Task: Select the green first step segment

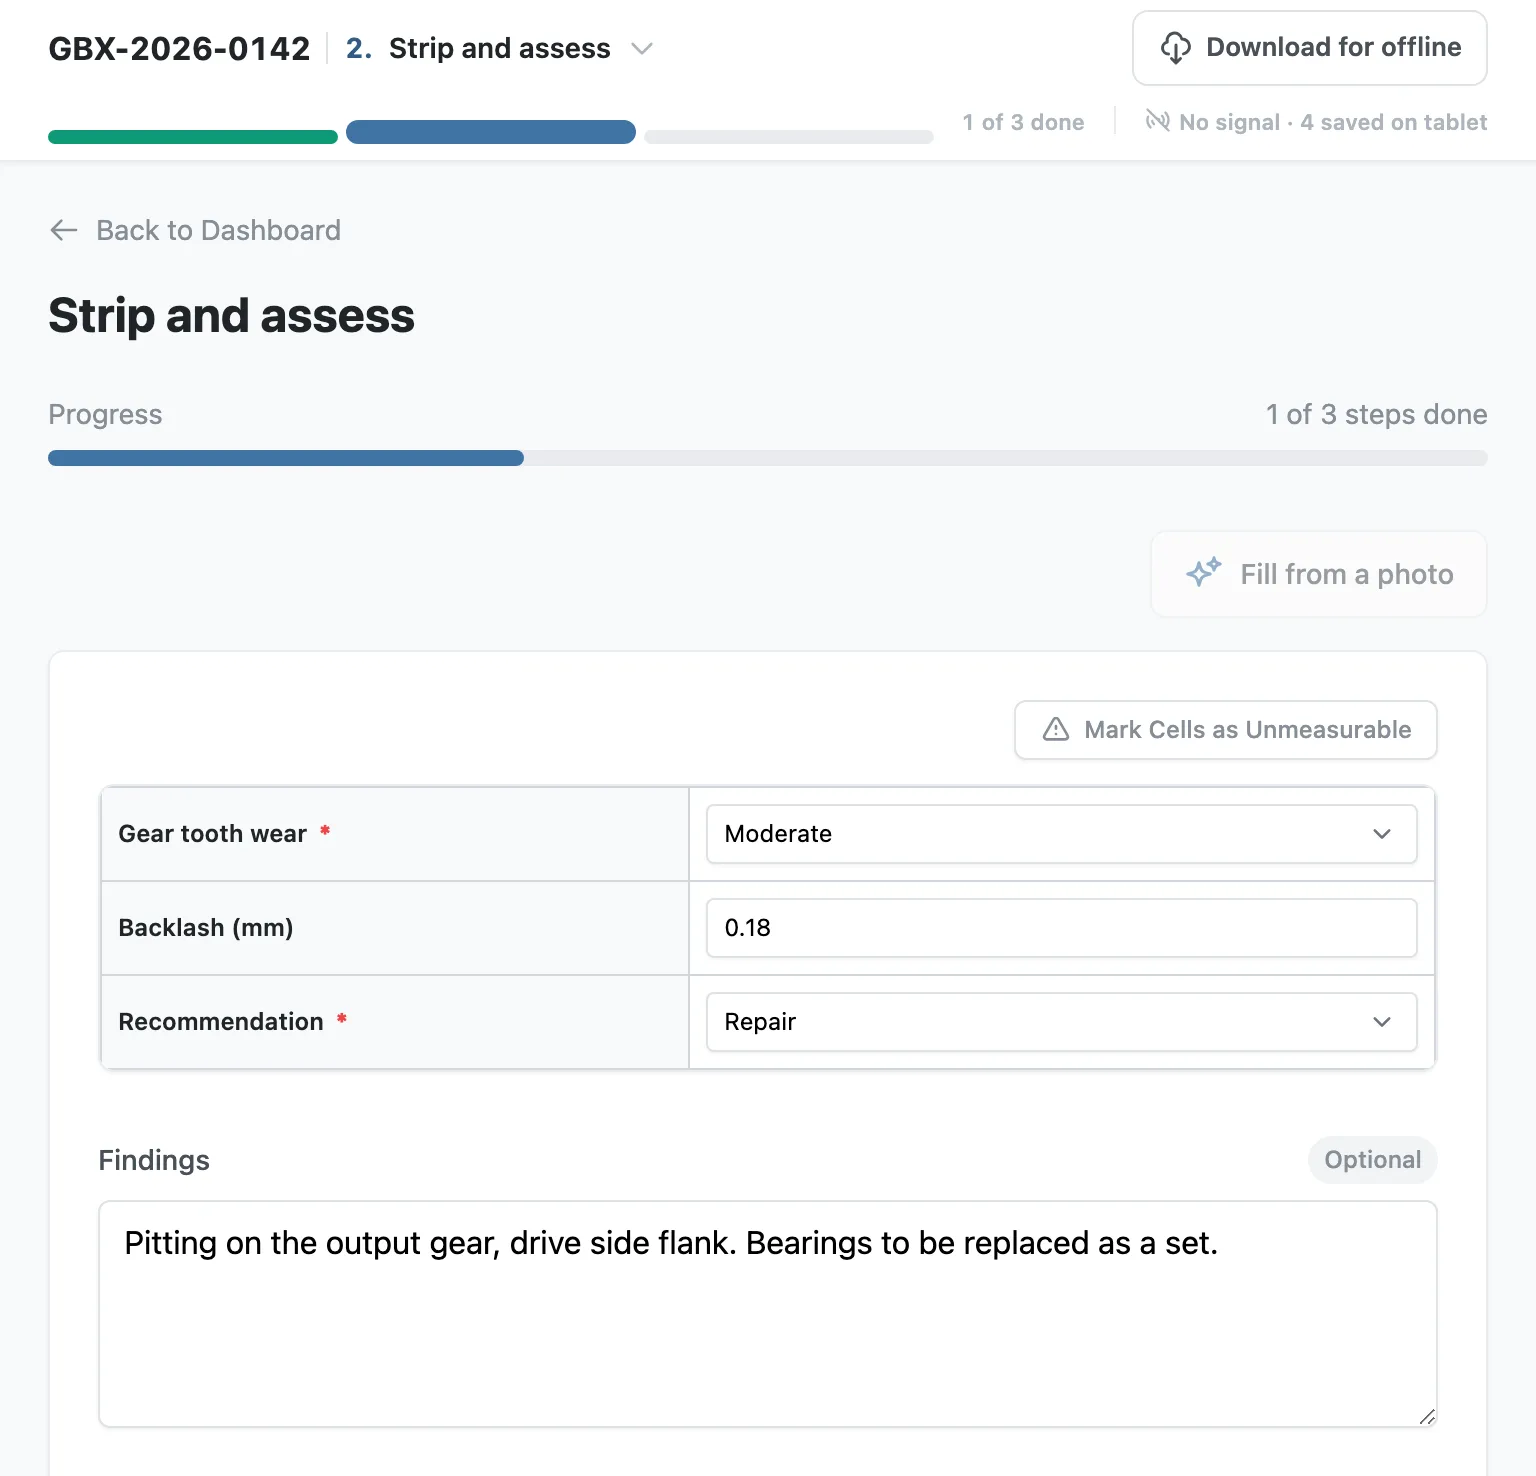Action: pos(193,137)
